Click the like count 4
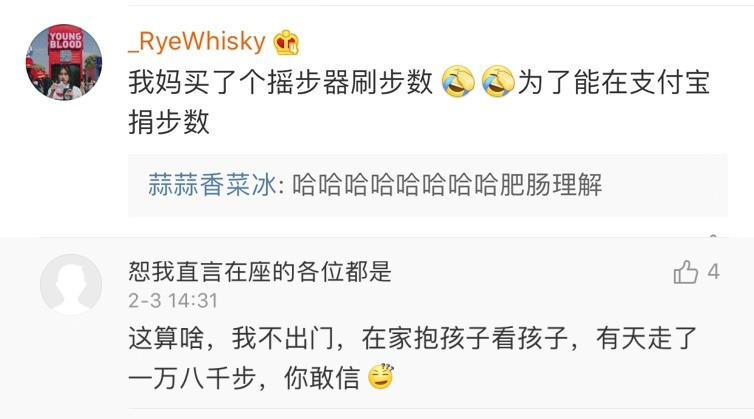Viewport: 754px width, 419px height. (714, 272)
